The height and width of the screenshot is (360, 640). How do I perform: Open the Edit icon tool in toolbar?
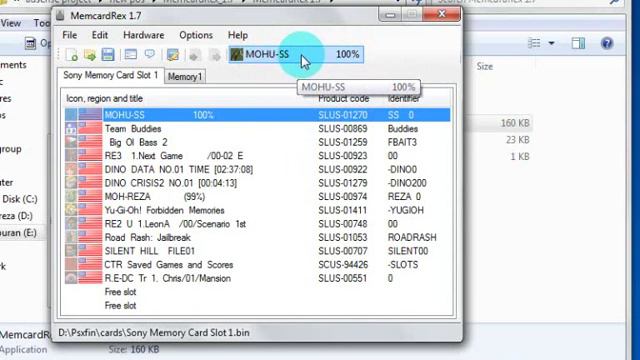pyautogui.click(x=173, y=55)
